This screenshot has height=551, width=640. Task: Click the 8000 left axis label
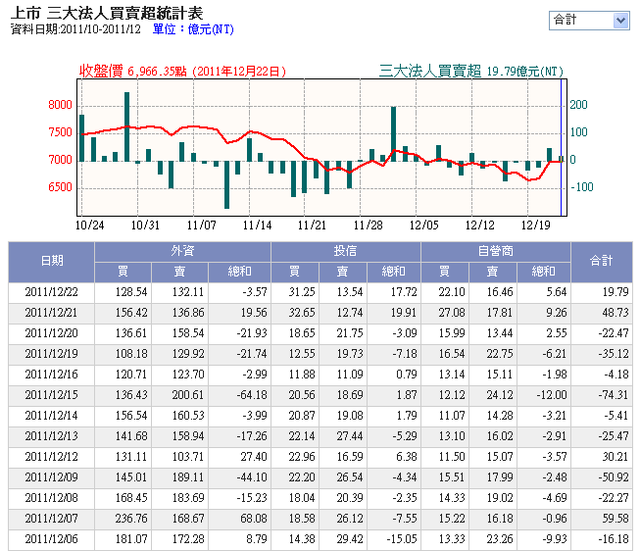click(x=60, y=105)
